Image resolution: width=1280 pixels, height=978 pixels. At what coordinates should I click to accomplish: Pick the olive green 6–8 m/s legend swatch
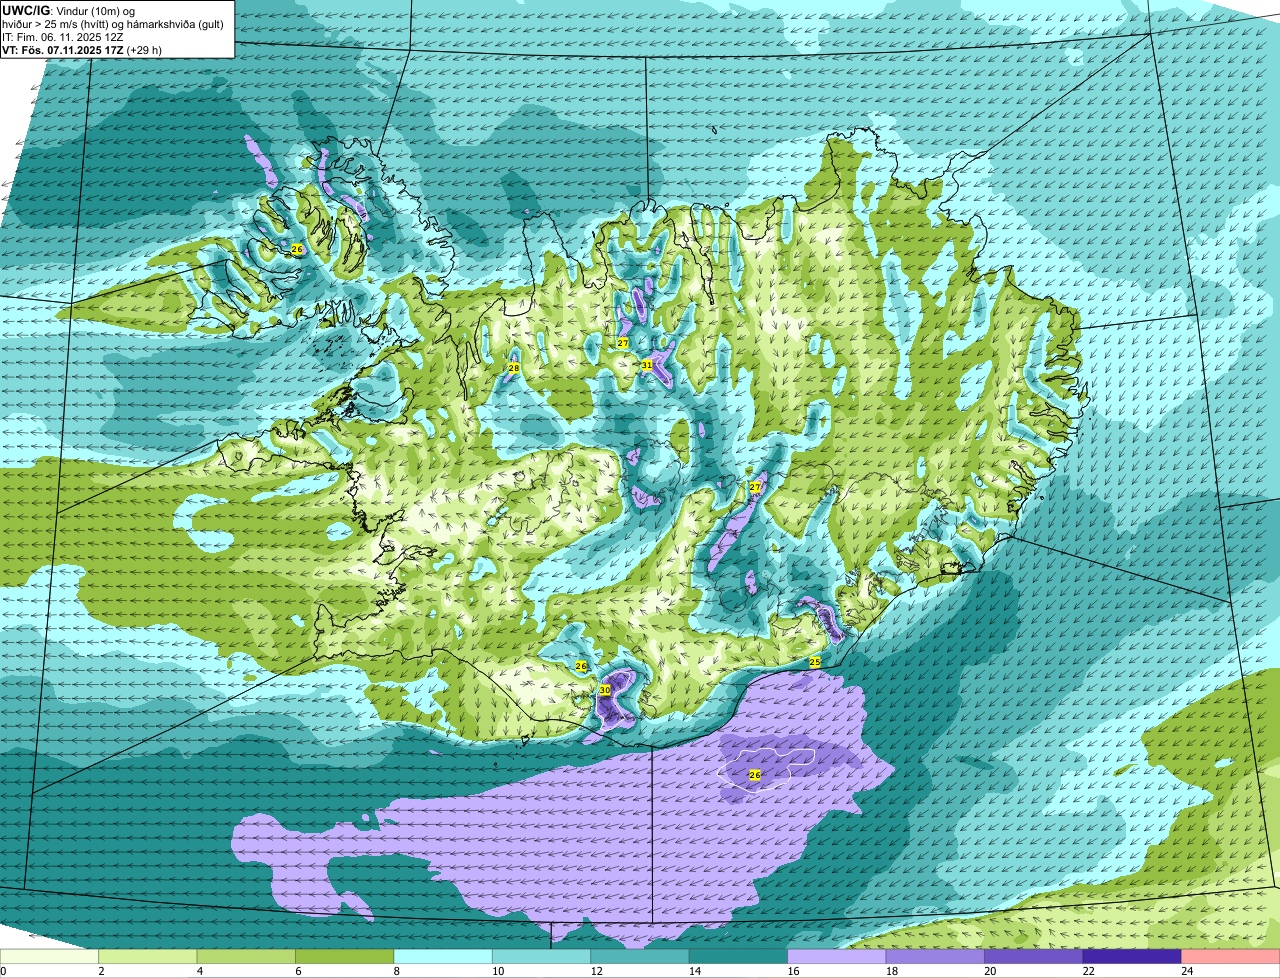click(x=345, y=957)
